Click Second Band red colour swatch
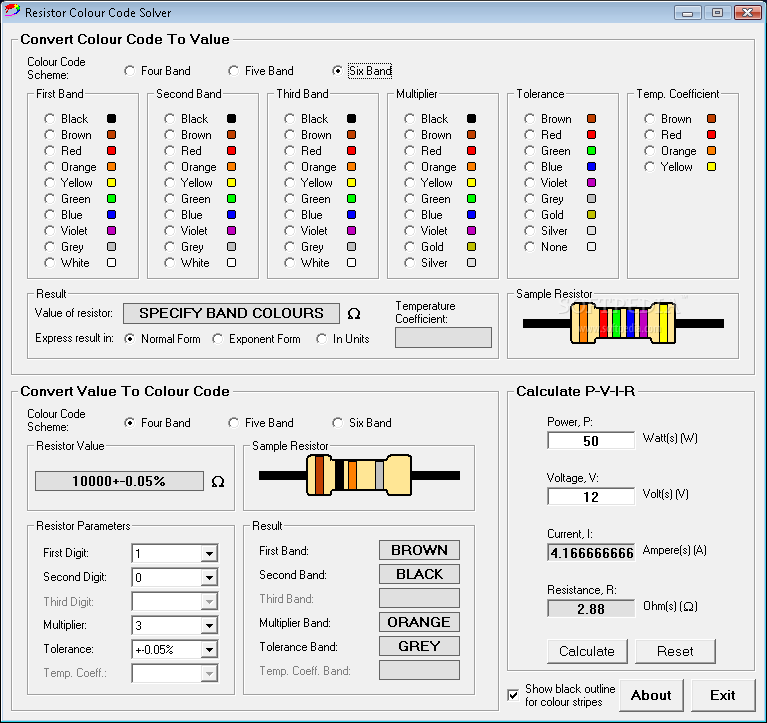Viewport: 767px width, 723px height. pyautogui.click(x=231, y=151)
